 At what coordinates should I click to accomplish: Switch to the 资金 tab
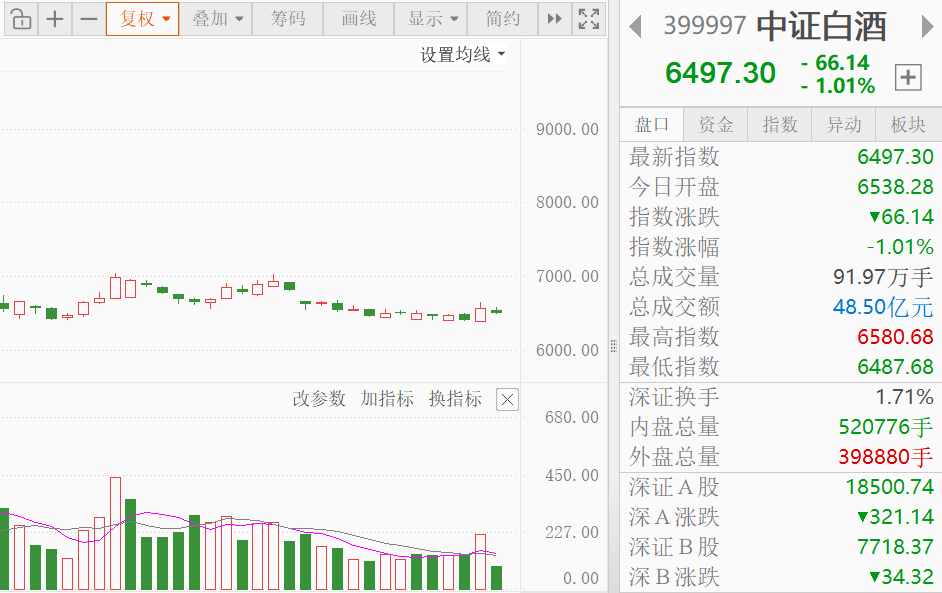pos(716,124)
